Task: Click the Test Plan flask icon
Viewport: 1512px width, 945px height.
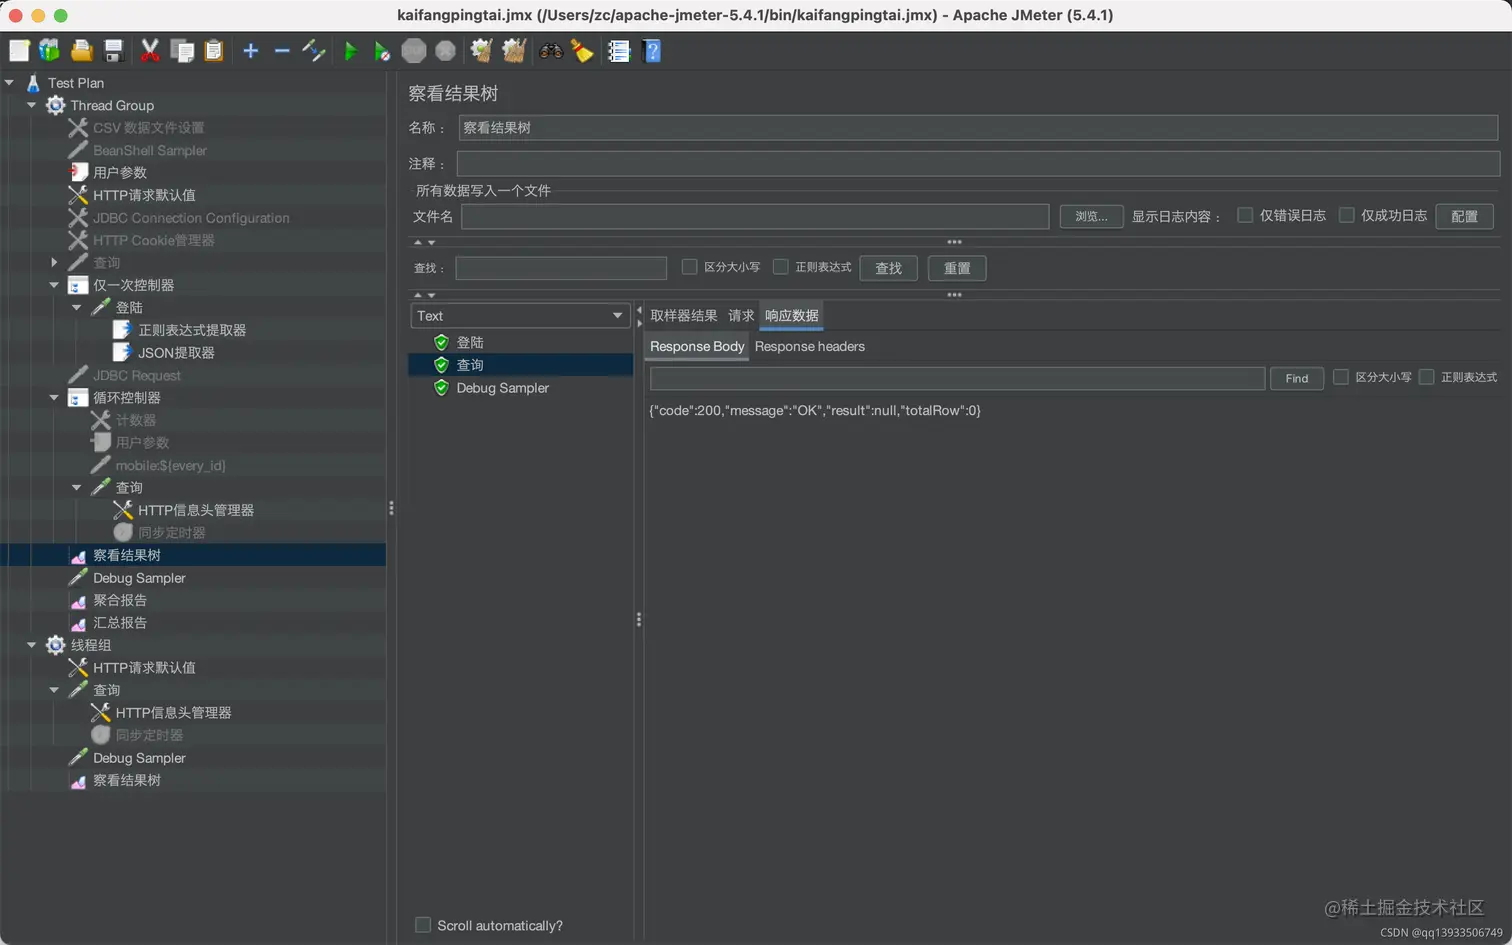Action: (x=33, y=83)
